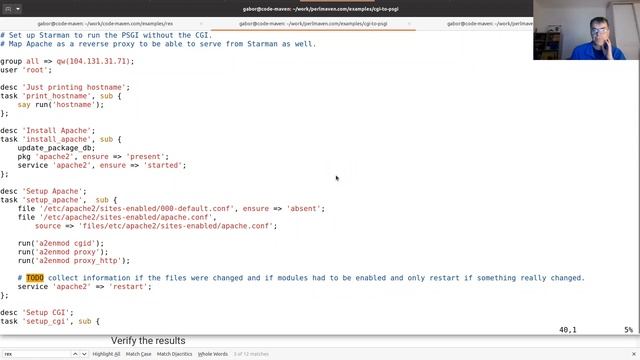Viewport: 640px width, 360px height.
Task: Click the 'a2enmod cgid' run line
Action: pyautogui.click(x=61, y=243)
